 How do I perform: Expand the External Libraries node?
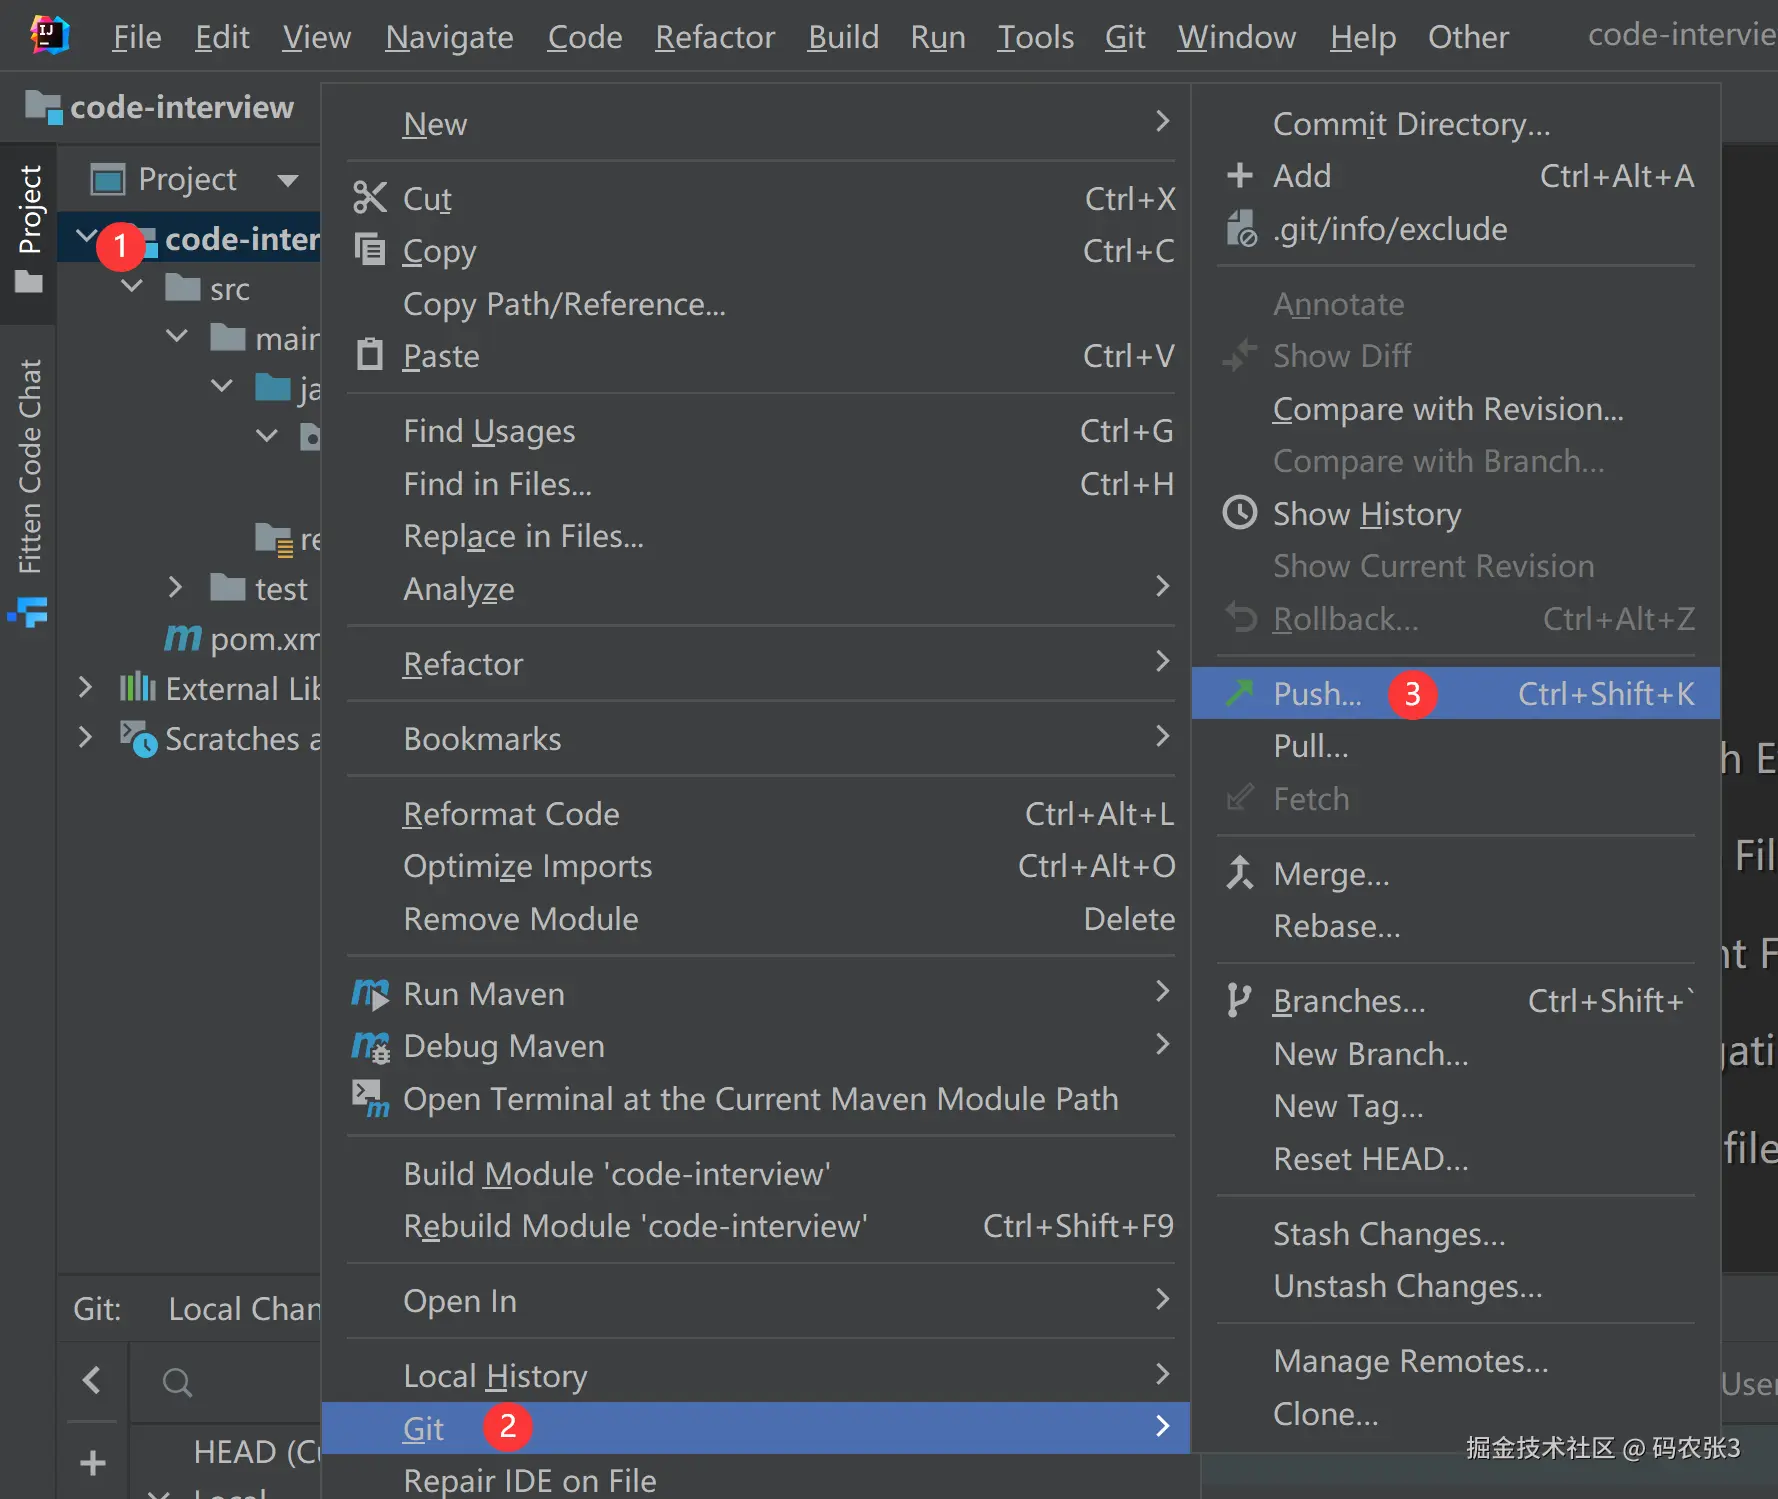(x=85, y=687)
